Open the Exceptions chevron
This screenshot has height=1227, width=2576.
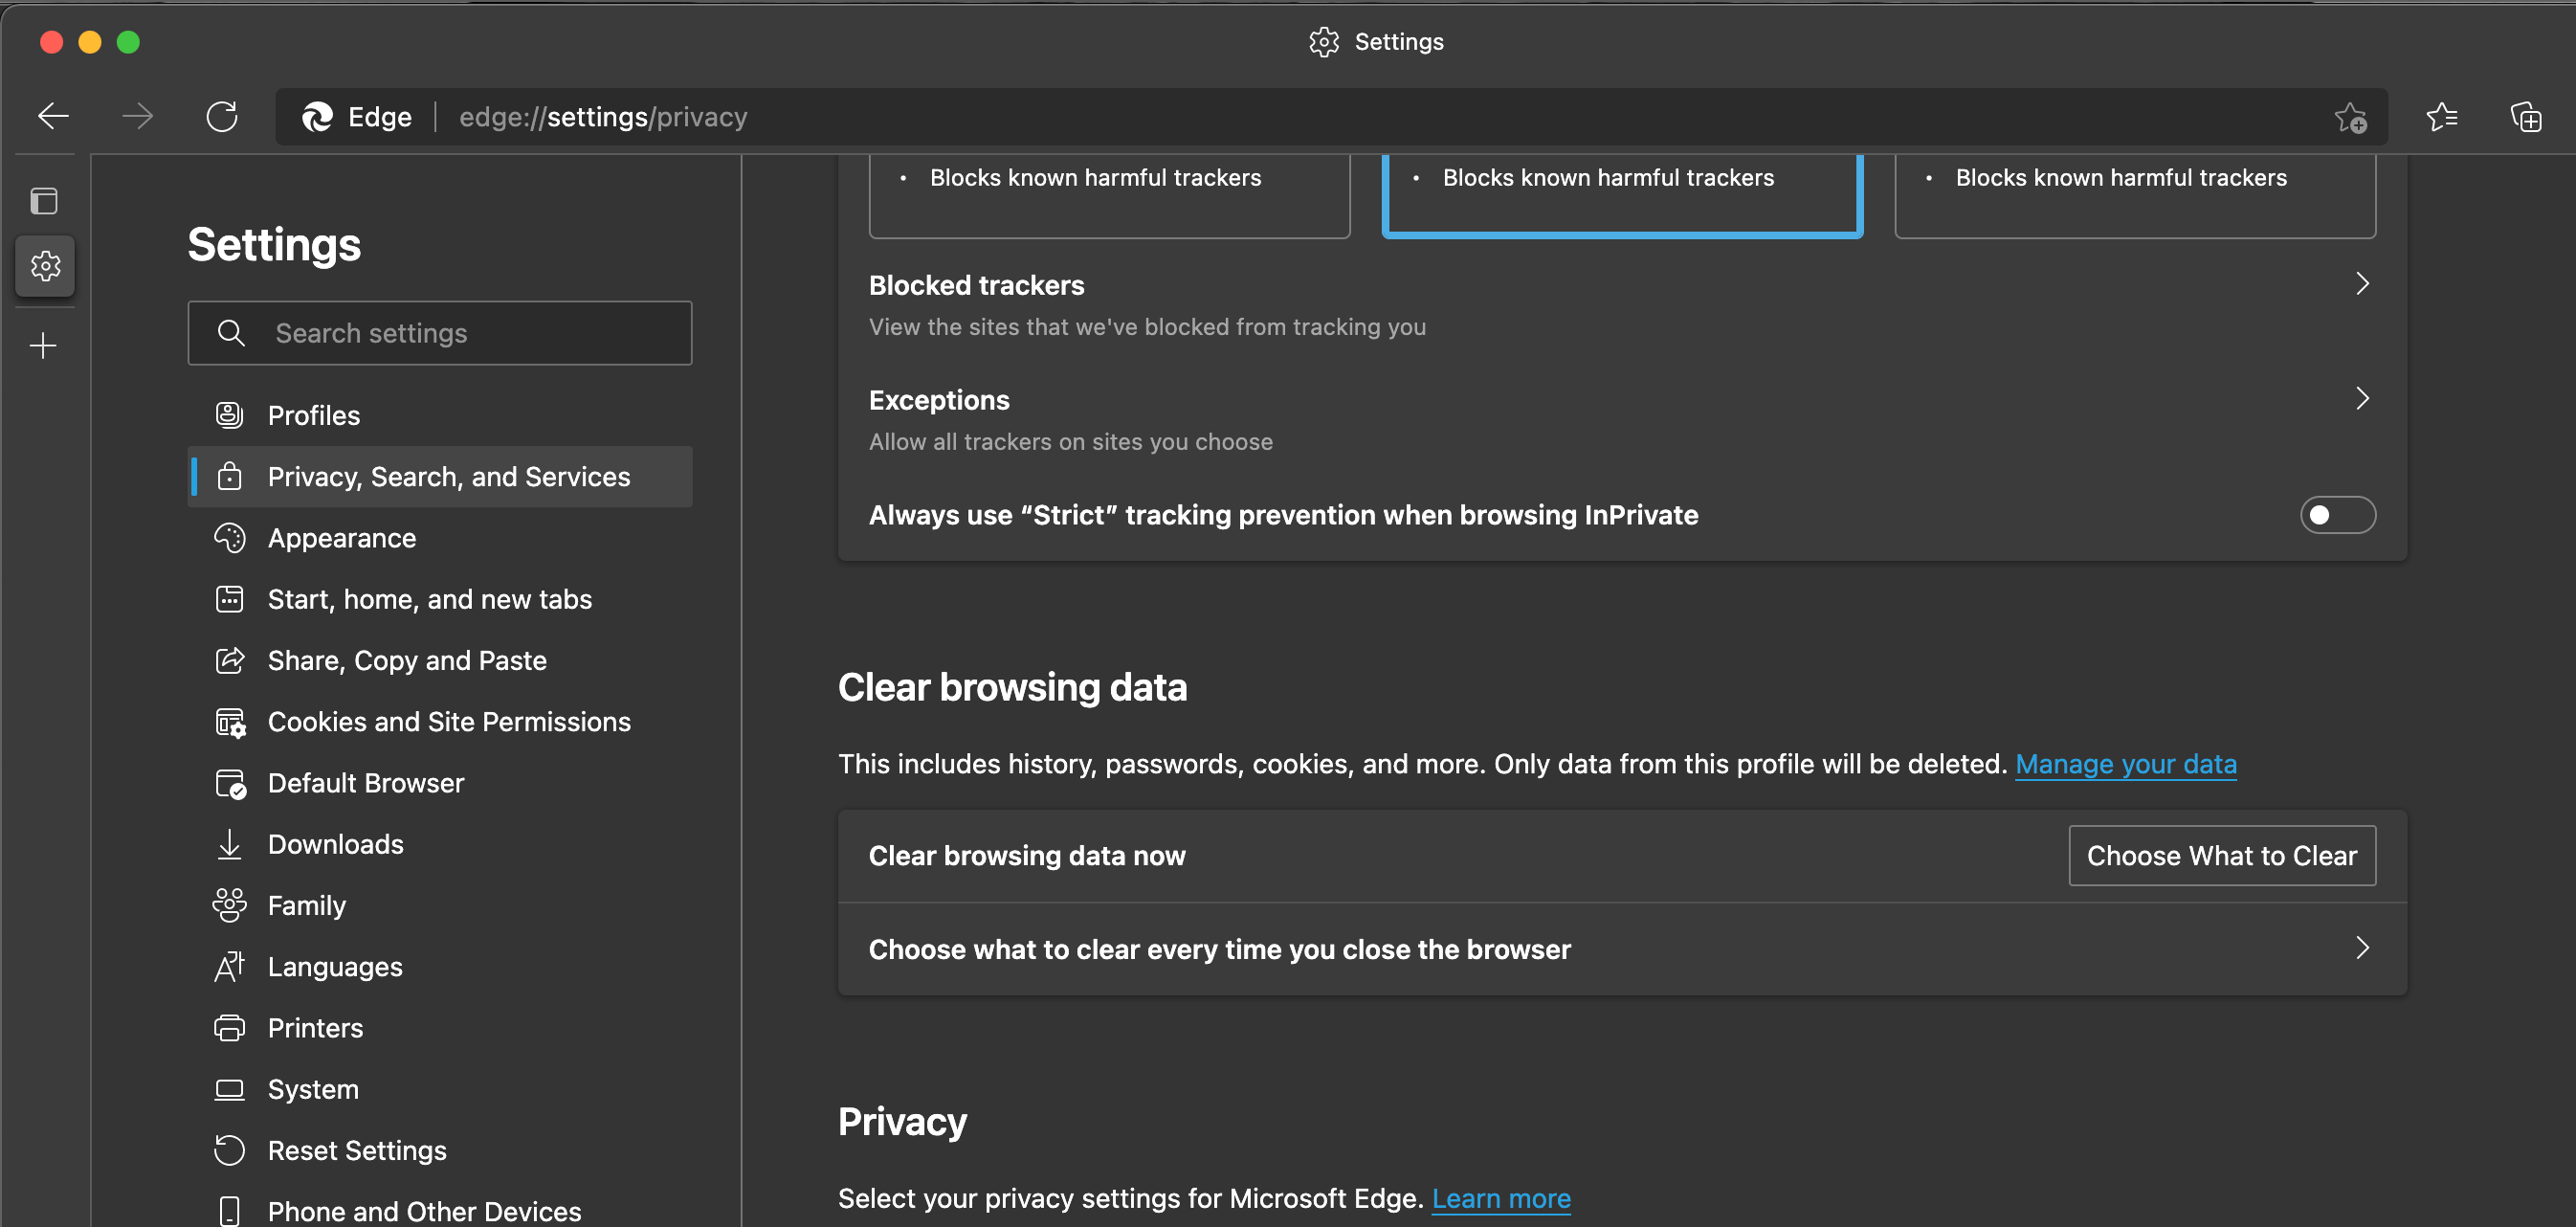pyautogui.click(x=2362, y=399)
